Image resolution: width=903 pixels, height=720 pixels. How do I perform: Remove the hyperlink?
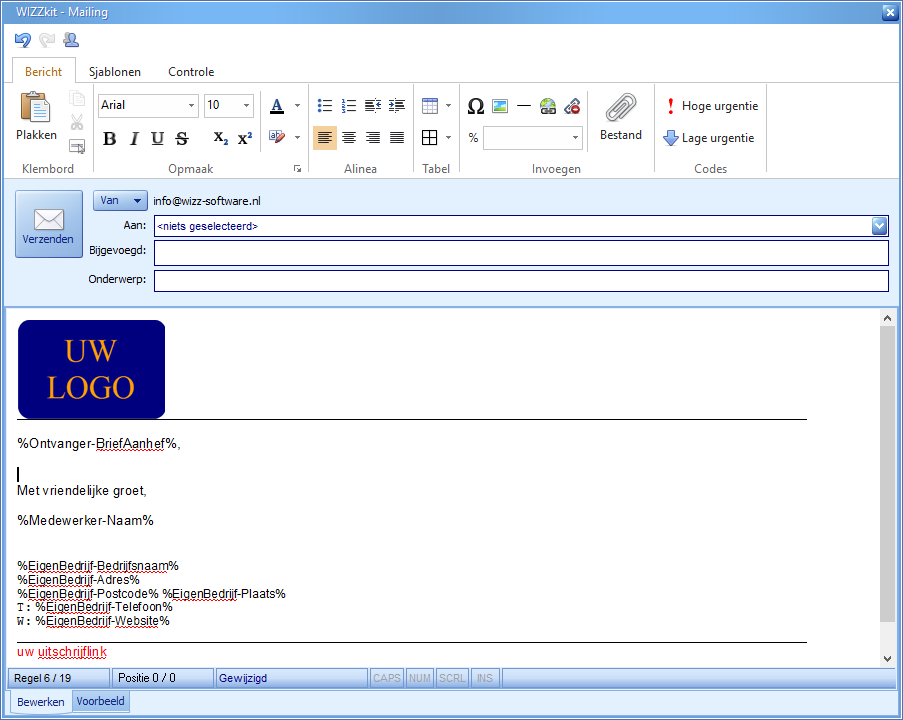[x=572, y=104]
